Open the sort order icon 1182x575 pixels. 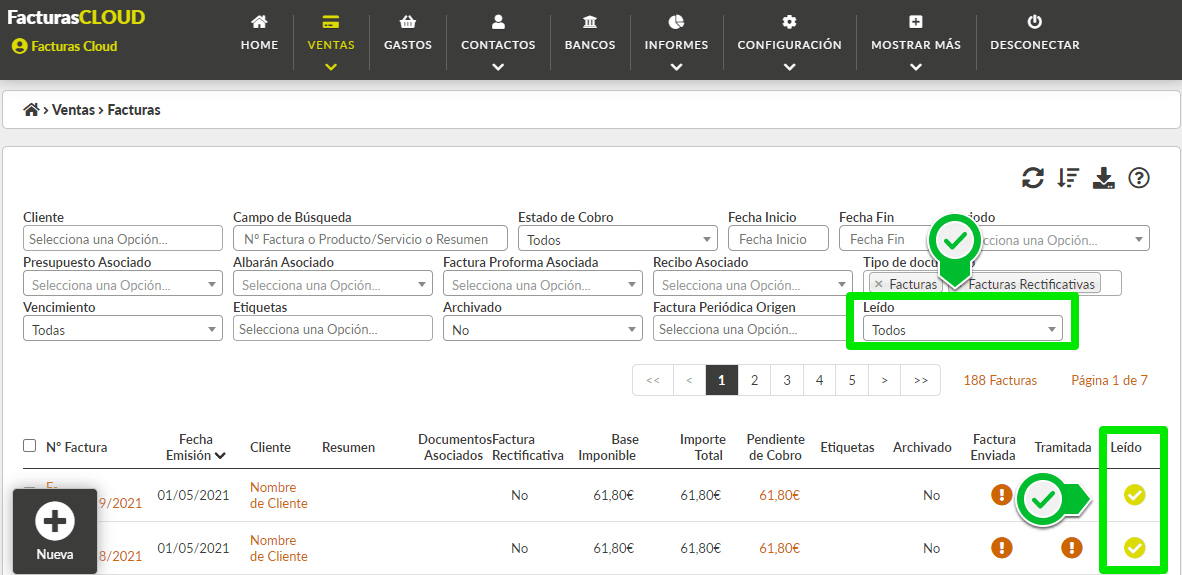pyautogui.click(x=1068, y=178)
